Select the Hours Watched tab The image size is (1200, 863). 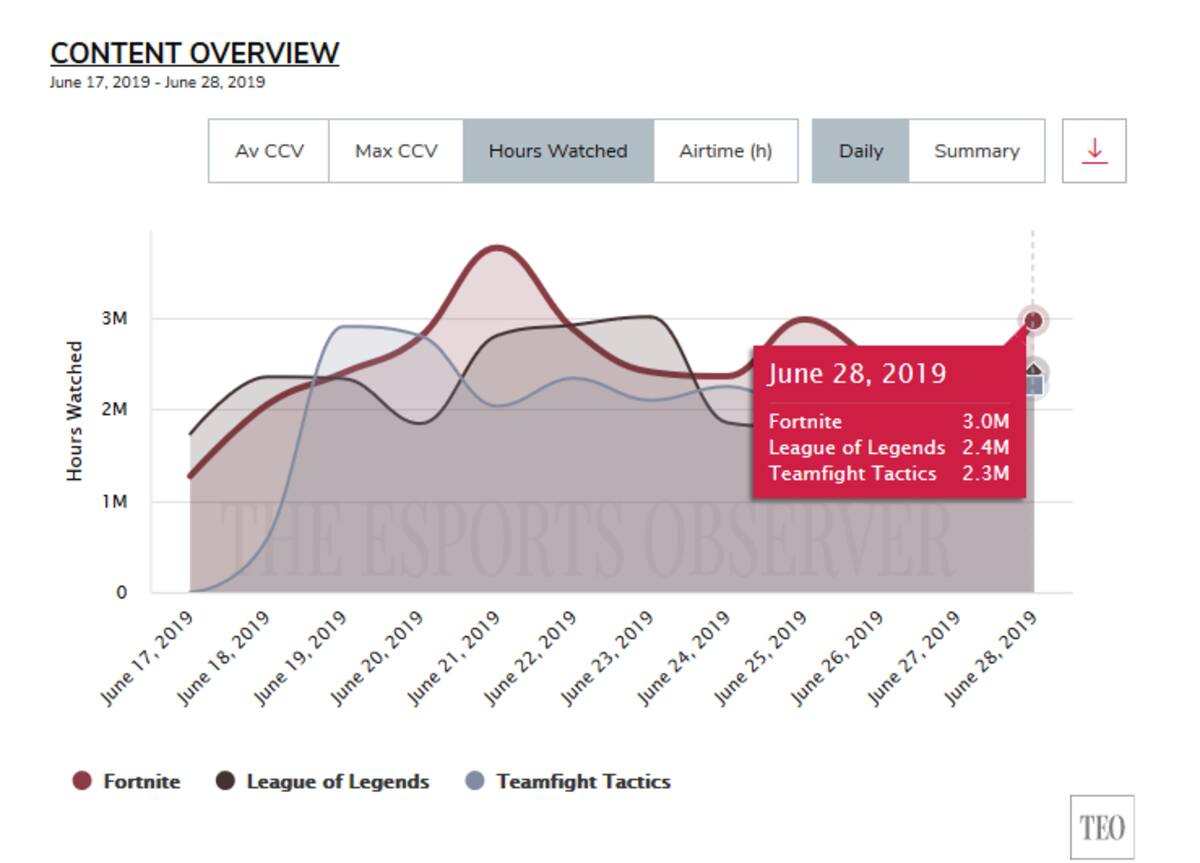pos(558,151)
